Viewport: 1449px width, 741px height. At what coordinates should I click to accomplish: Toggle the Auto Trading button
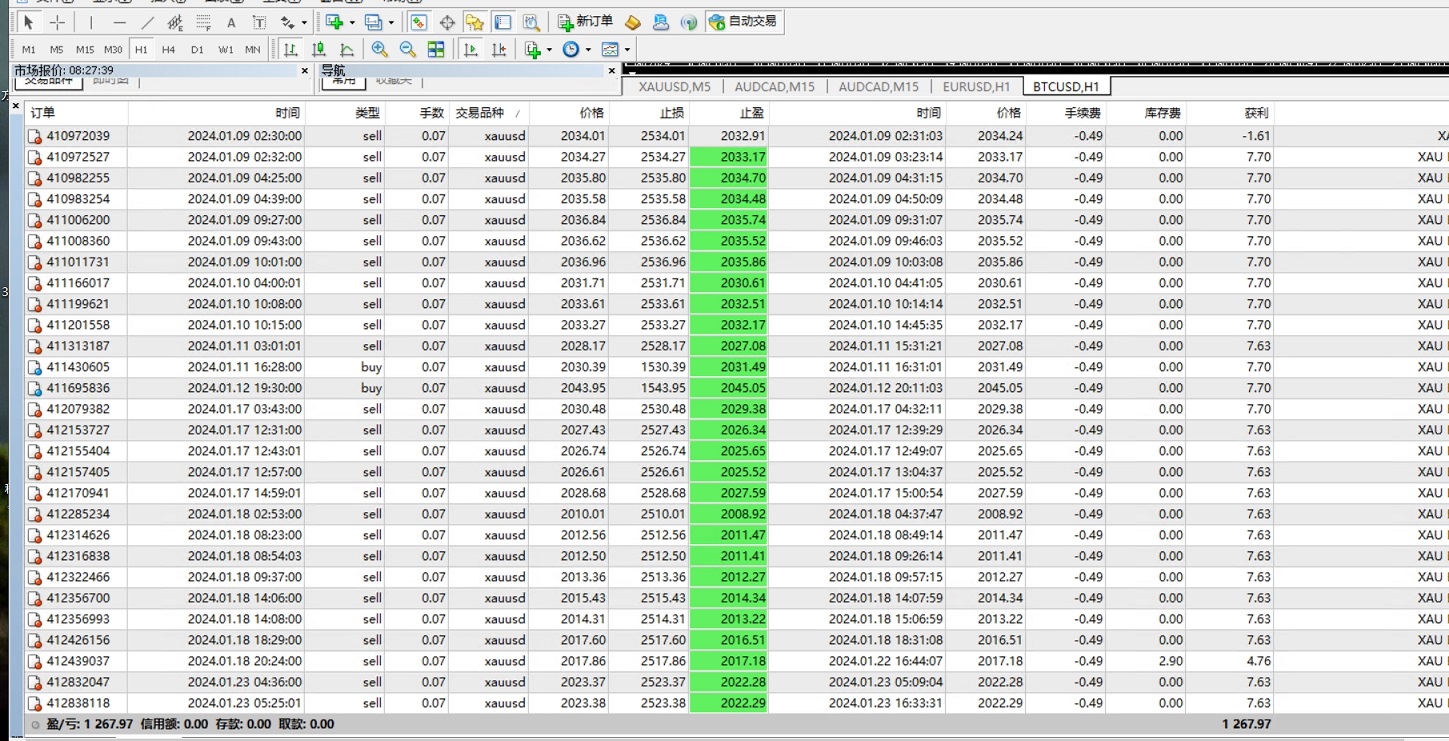tap(742, 21)
